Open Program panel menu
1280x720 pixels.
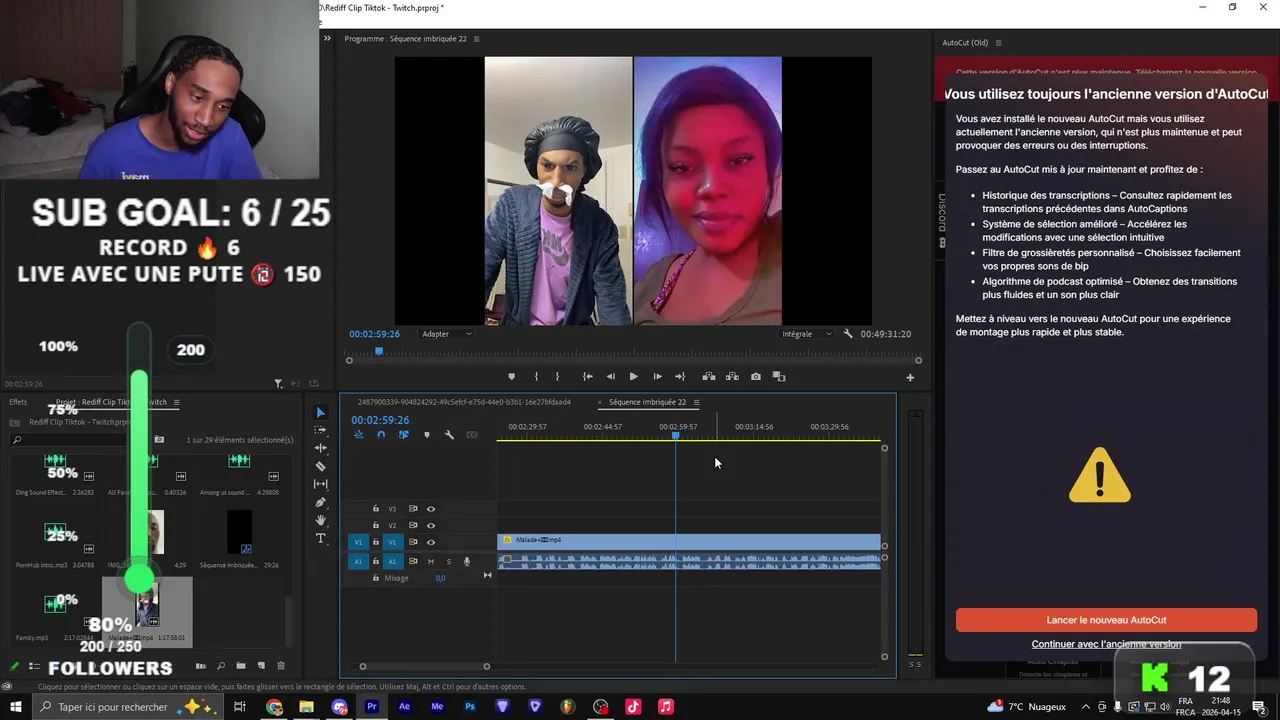[476, 39]
